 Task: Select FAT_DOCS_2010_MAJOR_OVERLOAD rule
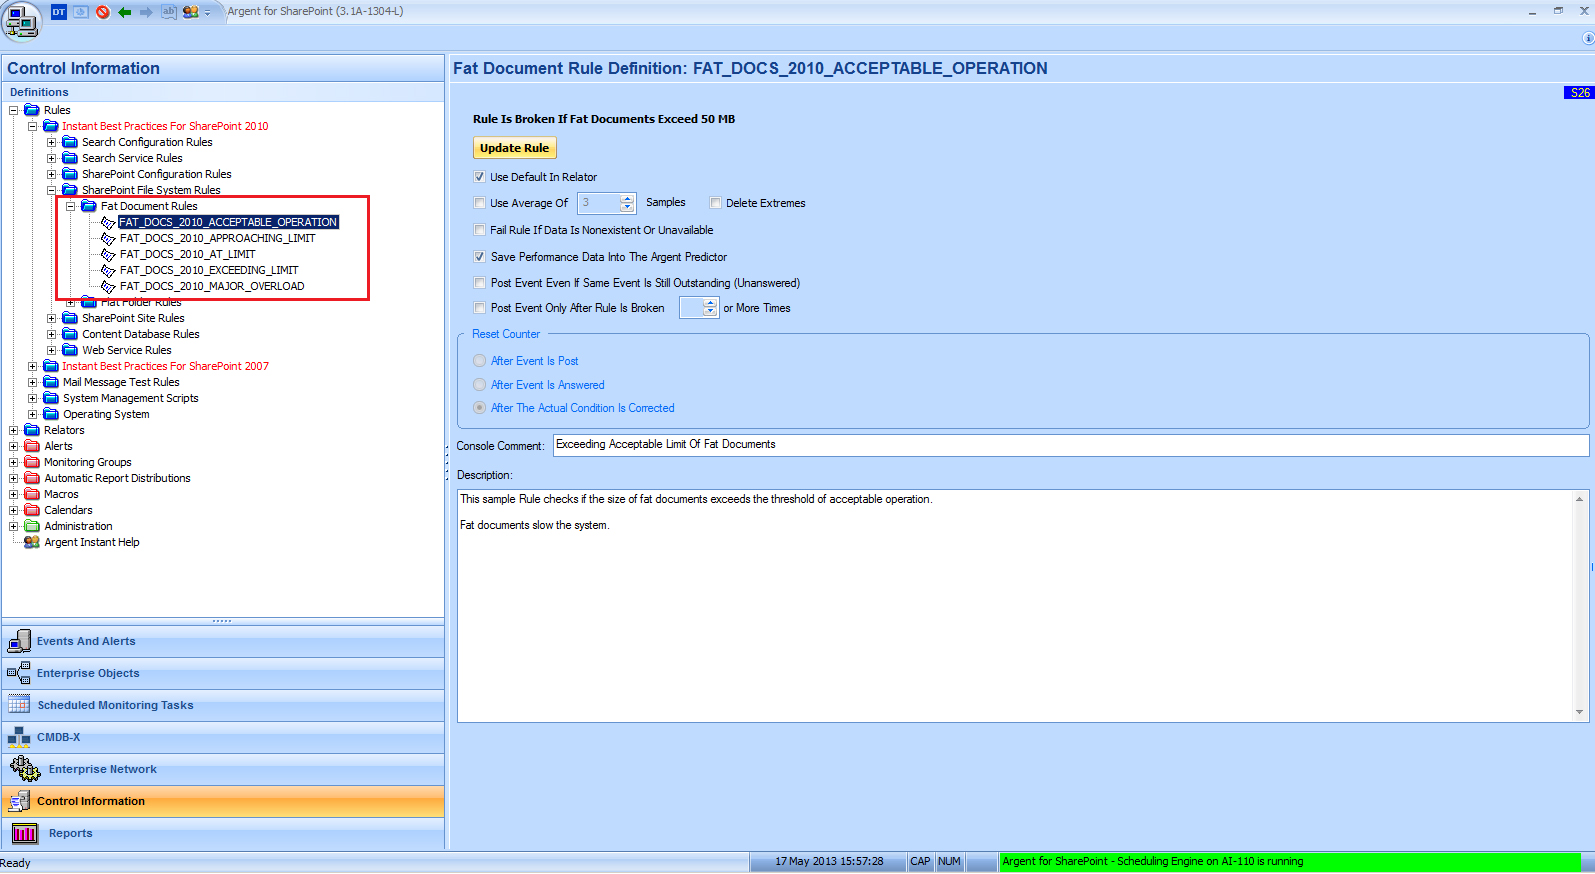(212, 286)
